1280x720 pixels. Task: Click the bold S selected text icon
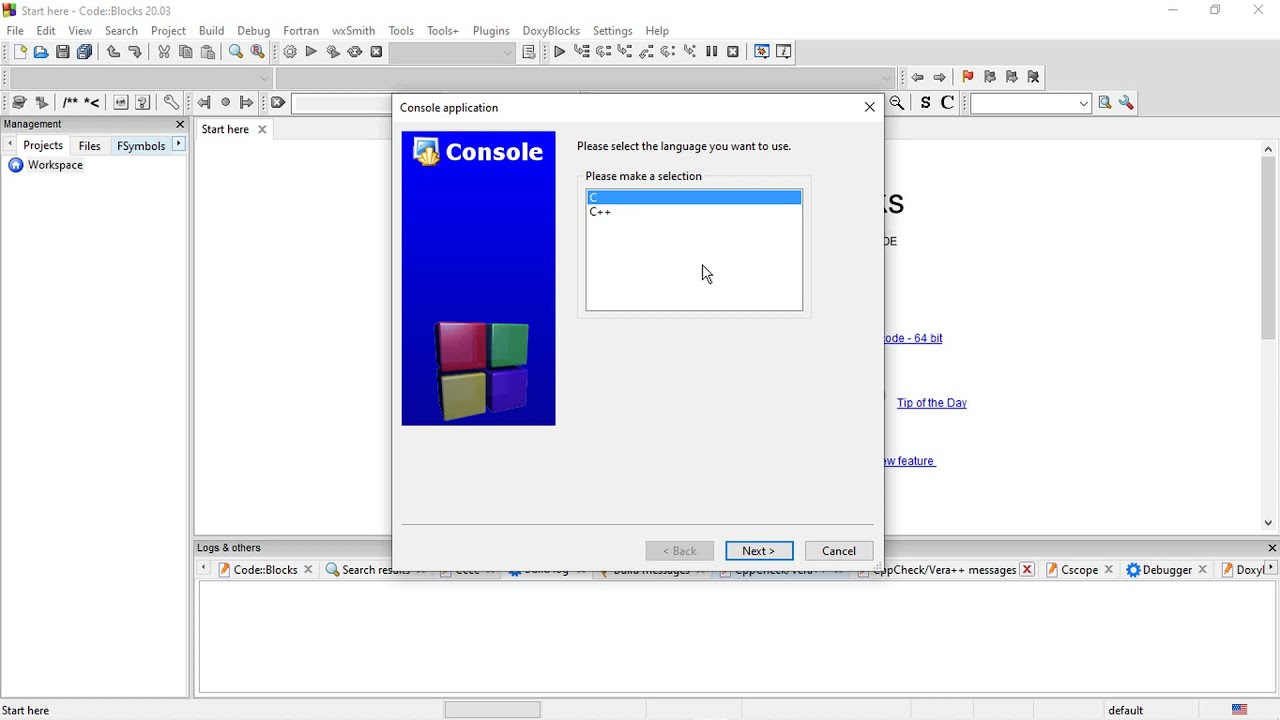925,103
